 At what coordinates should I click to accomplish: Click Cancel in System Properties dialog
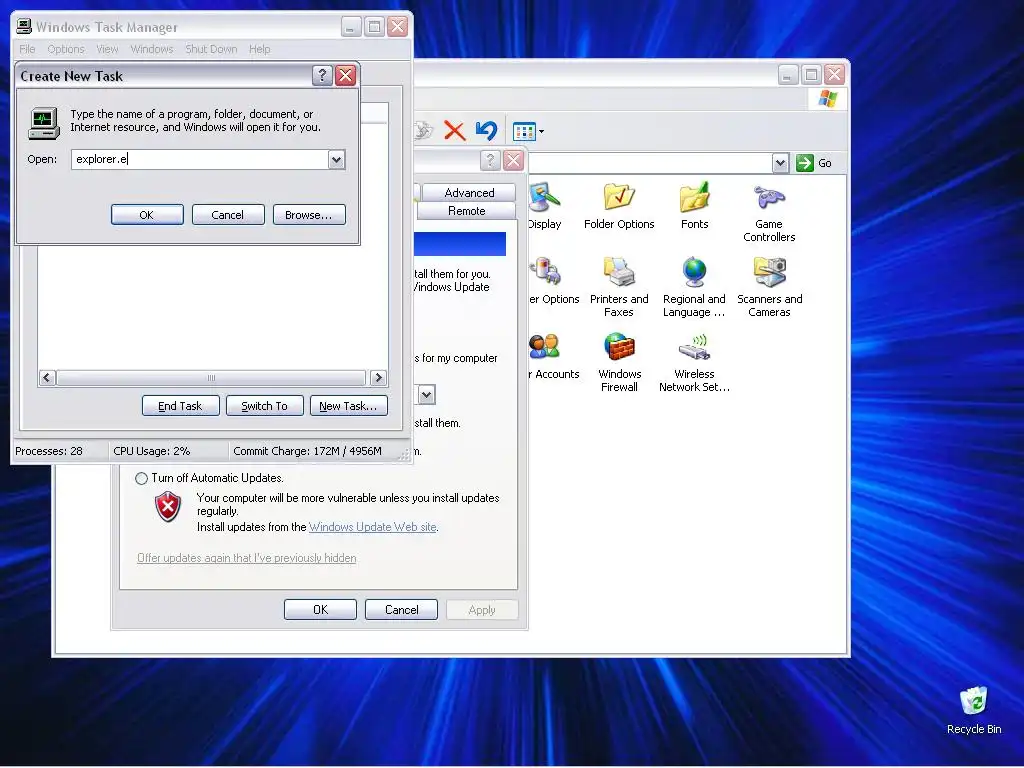[x=402, y=609]
